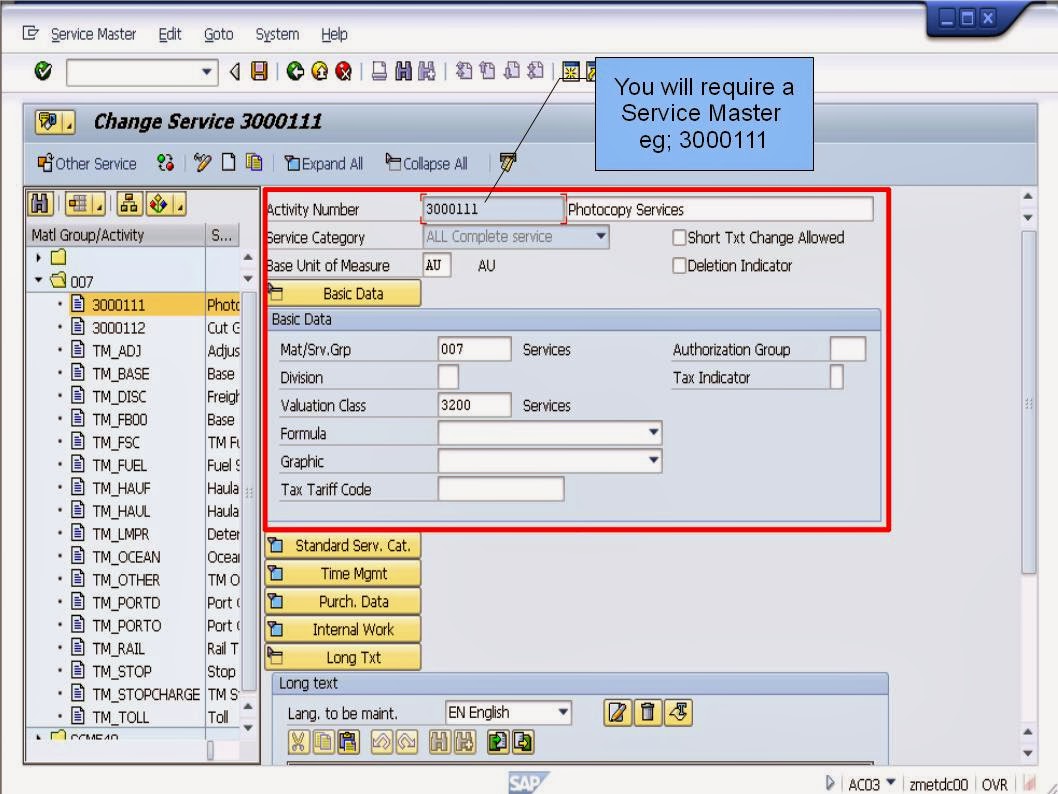Open the language EN English dropdown

(563, 712)
